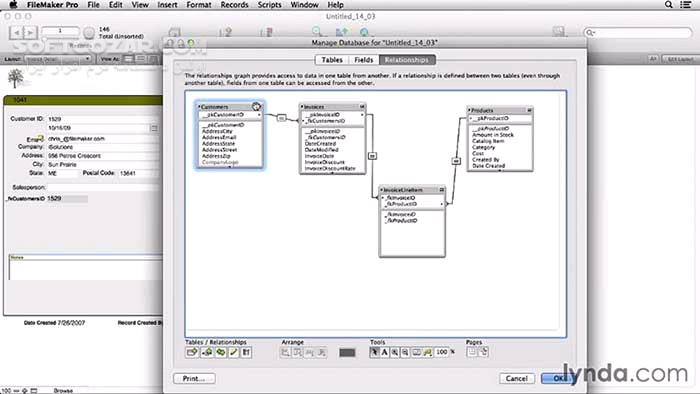Click the zoom percentage field showing 100

pyautogui.click(x=442, y=352)
